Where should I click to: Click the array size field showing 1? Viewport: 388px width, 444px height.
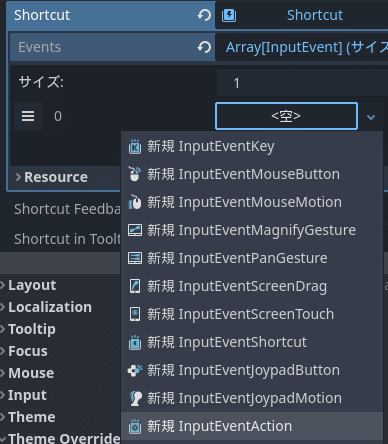(x=302, y=83)
